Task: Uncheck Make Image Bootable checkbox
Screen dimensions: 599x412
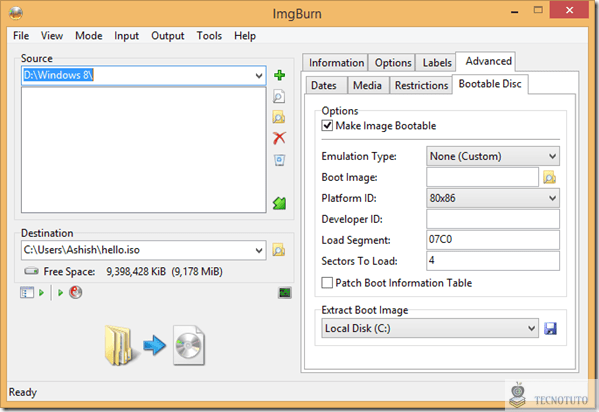Action: [327, 125]
